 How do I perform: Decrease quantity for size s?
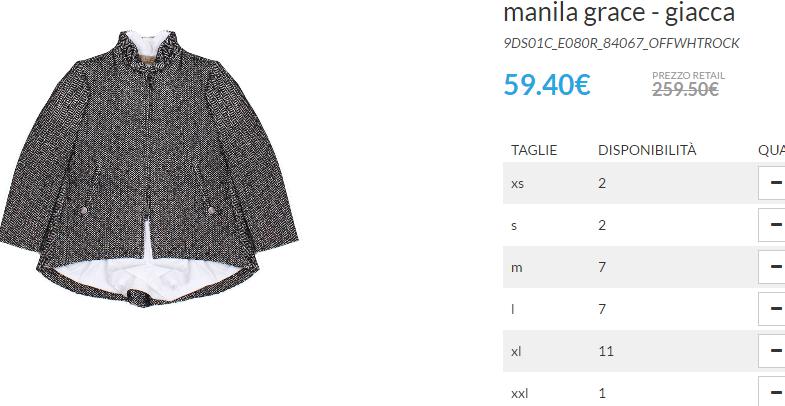[773, 225]
